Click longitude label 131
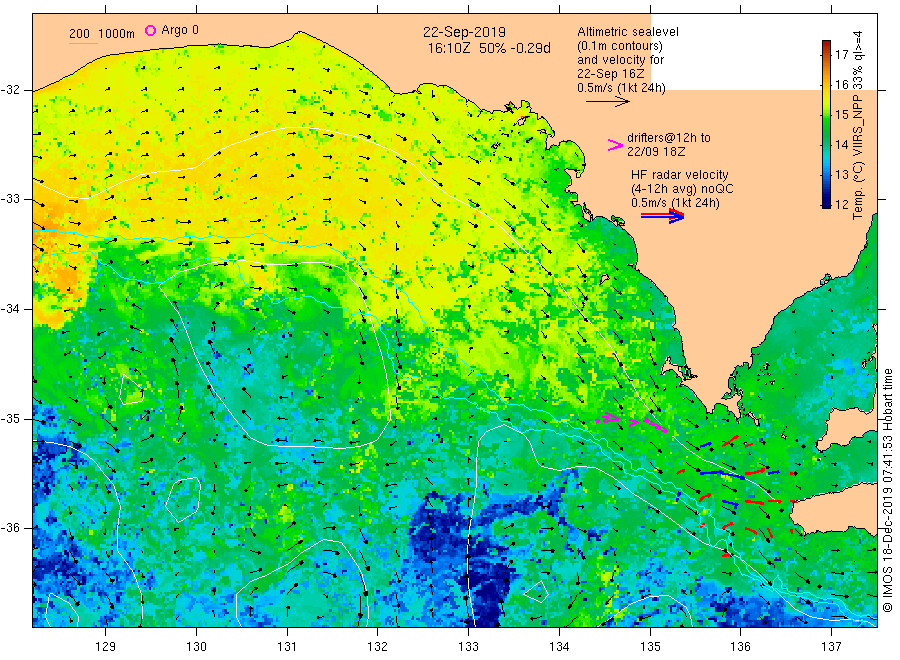Screen dimensions: 900x660 [287, 647]
